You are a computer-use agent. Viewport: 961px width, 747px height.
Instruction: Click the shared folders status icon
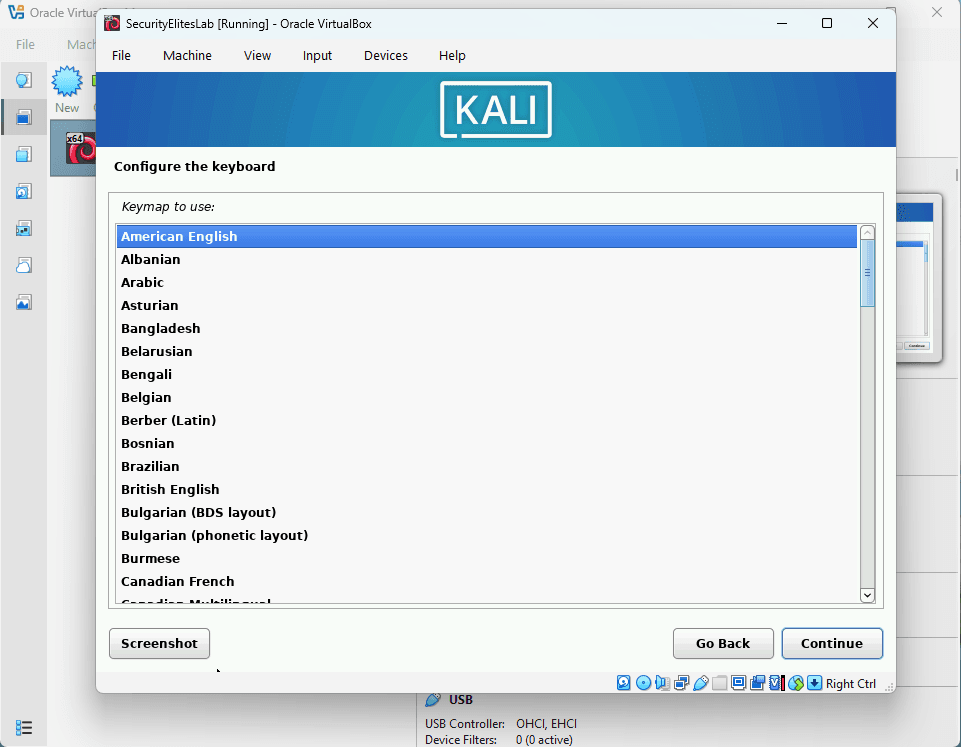[x=718, y=682]
